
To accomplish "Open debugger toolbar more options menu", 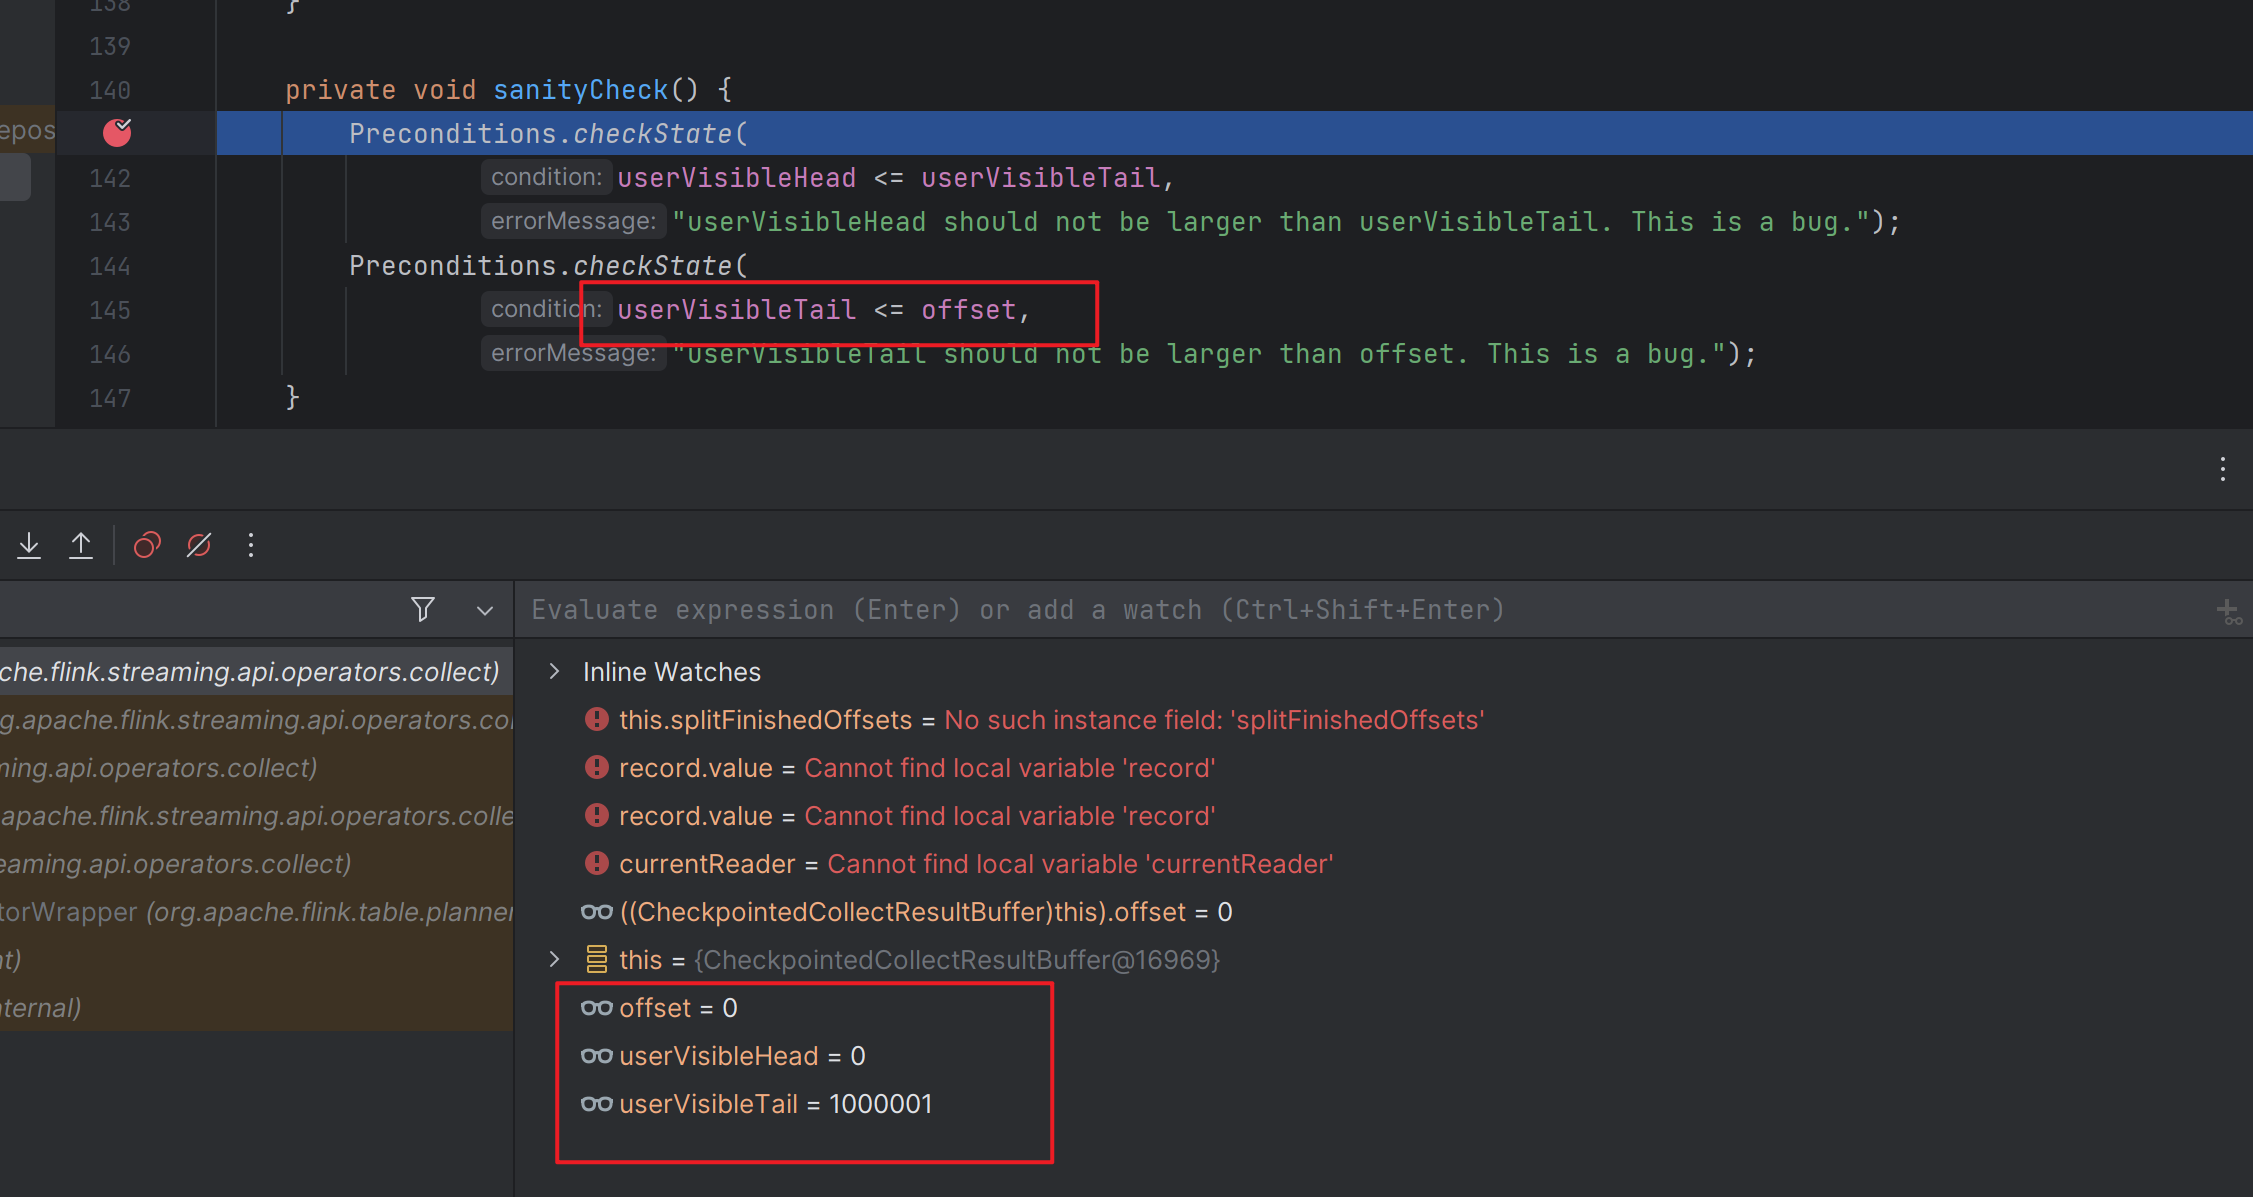I will pos(251,545).
